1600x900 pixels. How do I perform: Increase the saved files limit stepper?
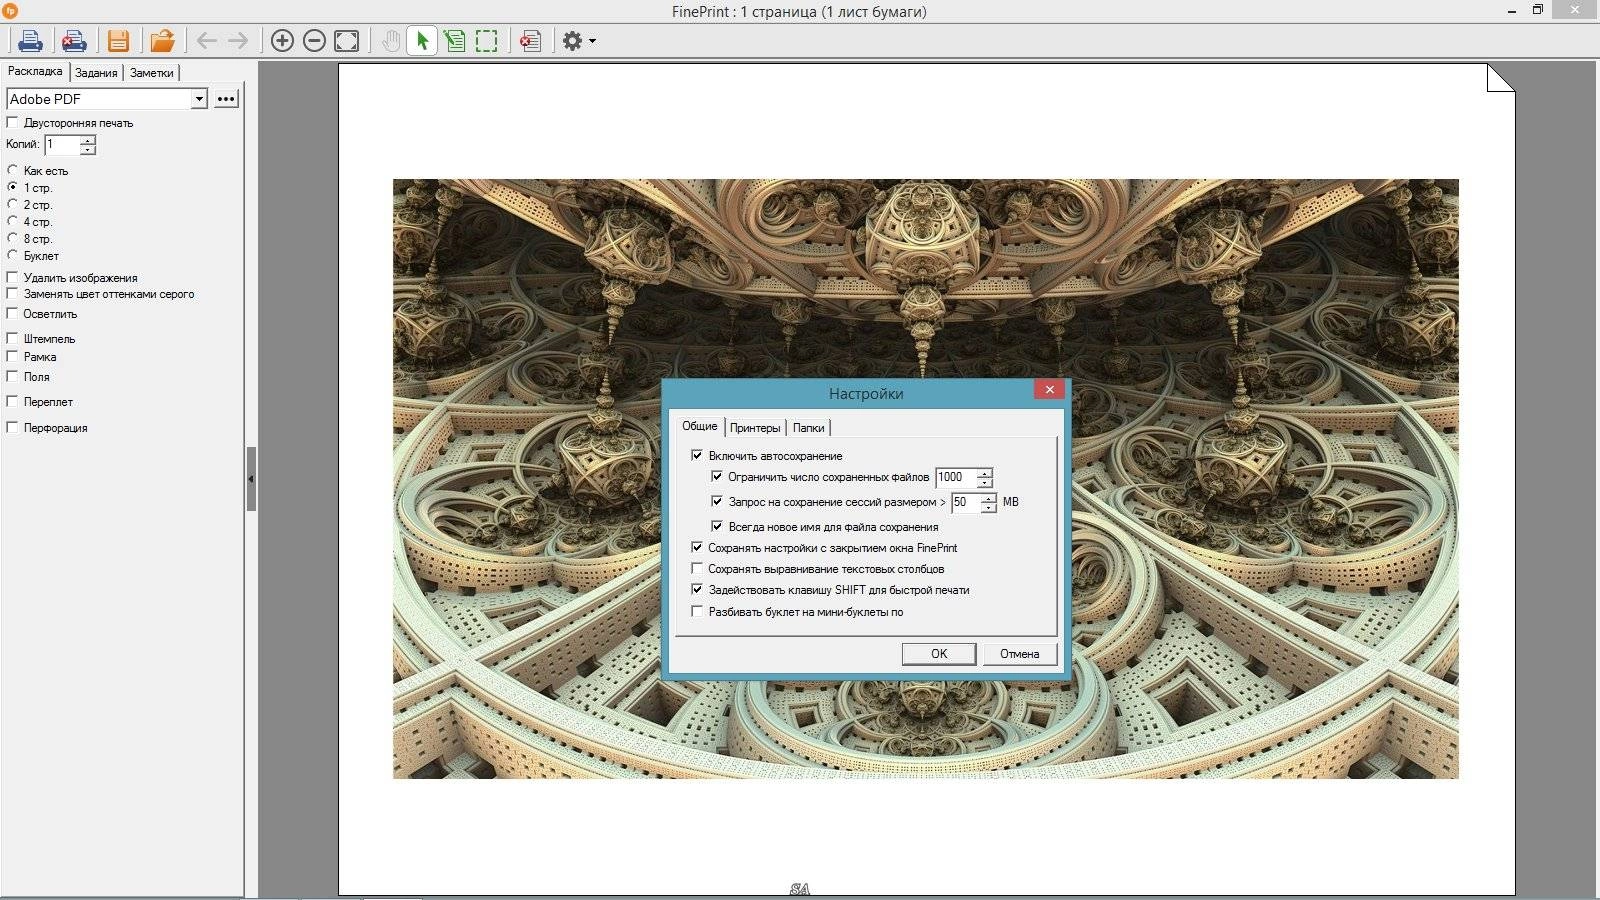point(985,473)
